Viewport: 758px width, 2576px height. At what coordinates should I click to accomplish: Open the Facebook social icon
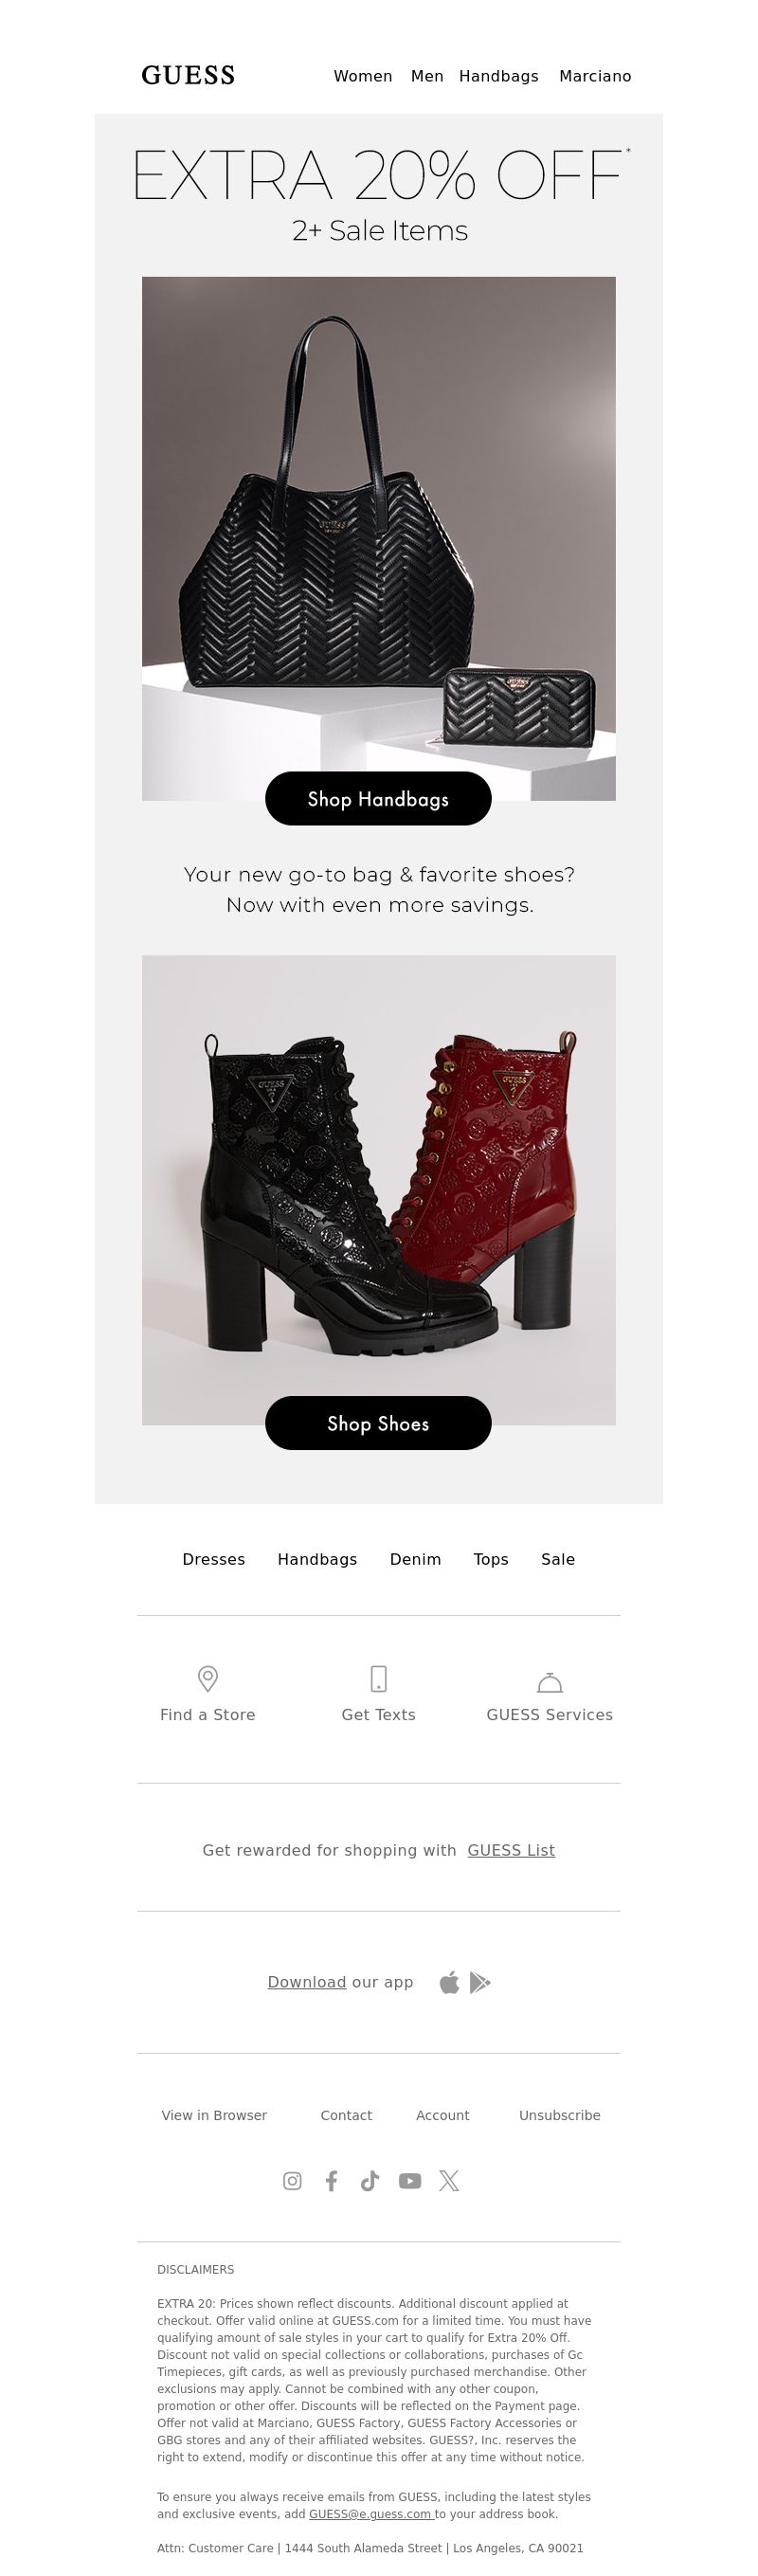[x=331, y=2181]
